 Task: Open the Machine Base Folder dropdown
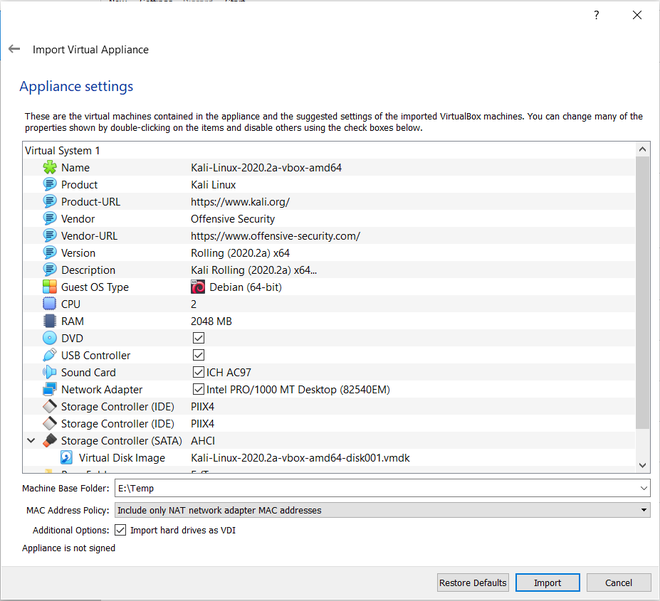click(644, 488)
